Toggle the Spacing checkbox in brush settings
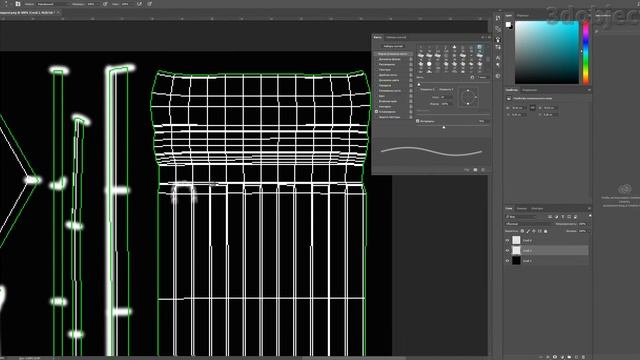 418,121
